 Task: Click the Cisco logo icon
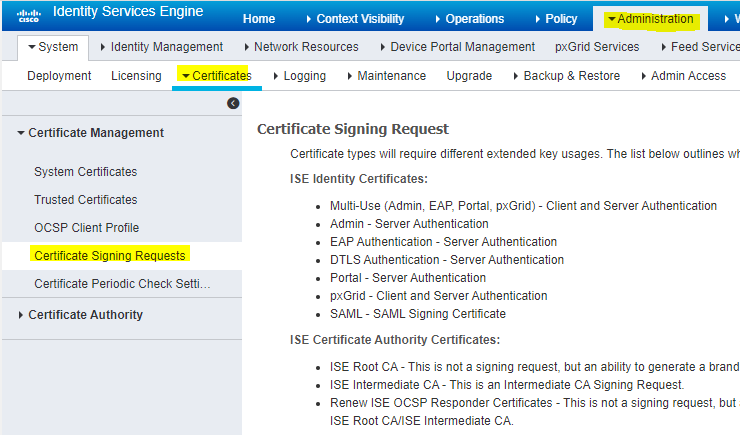(29, 16)
